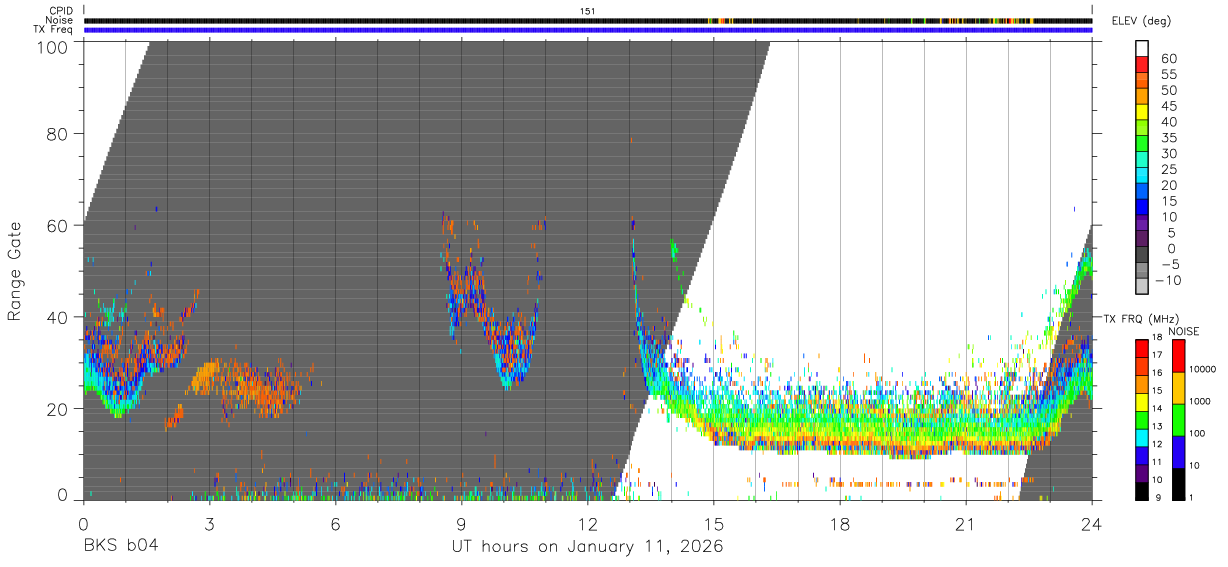Click ELEV colorbar label 55
The image size is (1228, 567).
1169,74
